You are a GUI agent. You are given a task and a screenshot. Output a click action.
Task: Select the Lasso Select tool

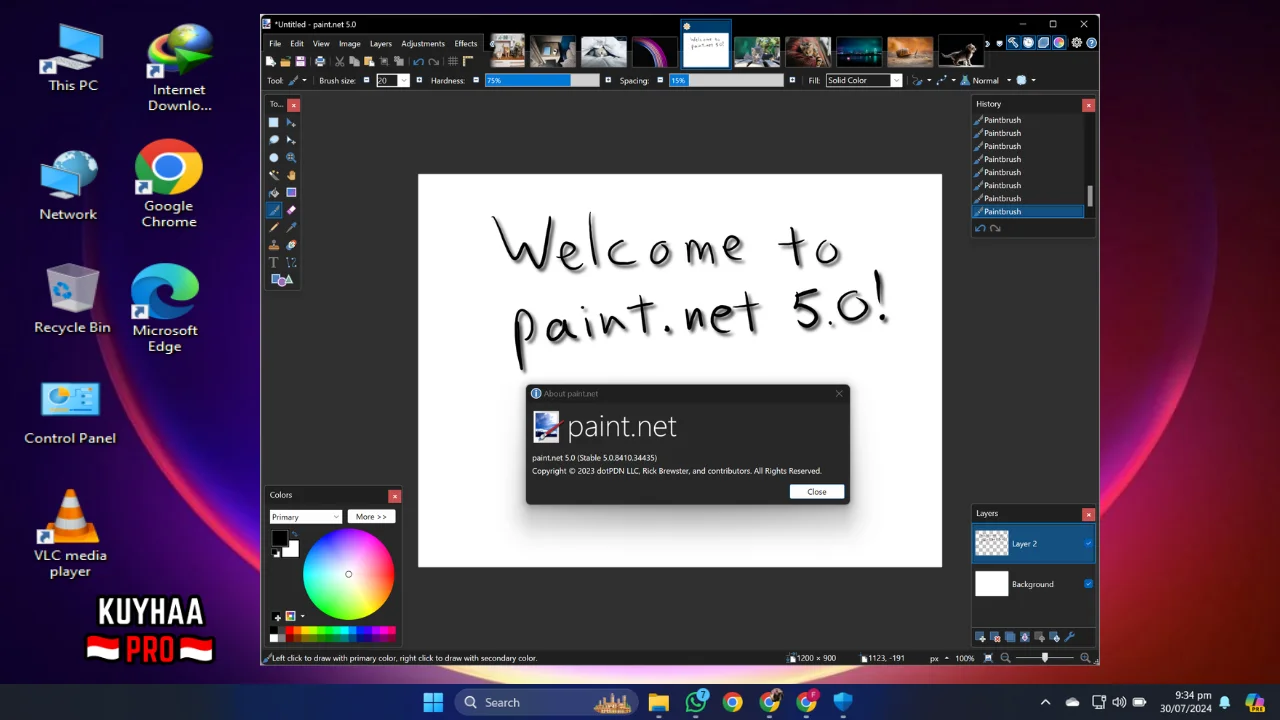(x=273, y=140)
